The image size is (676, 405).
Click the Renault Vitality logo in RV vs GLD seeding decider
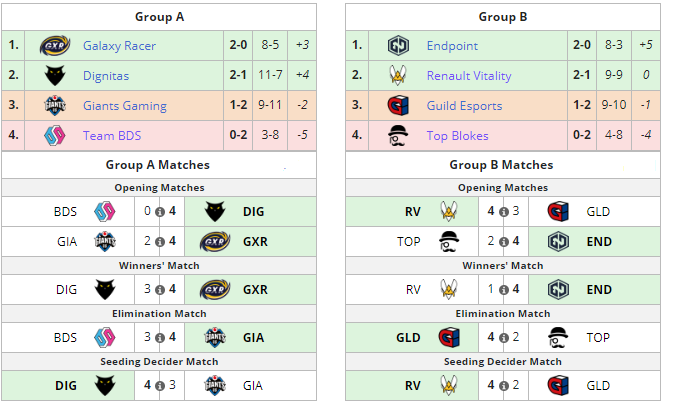point(449,386)
